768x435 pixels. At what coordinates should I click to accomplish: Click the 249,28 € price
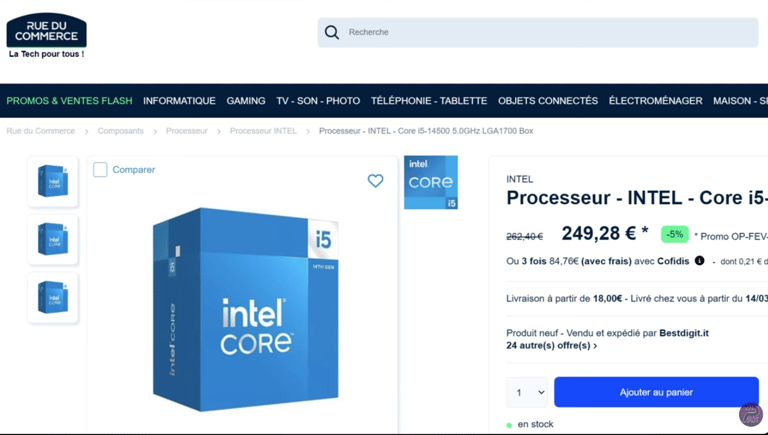click(604, 234)
